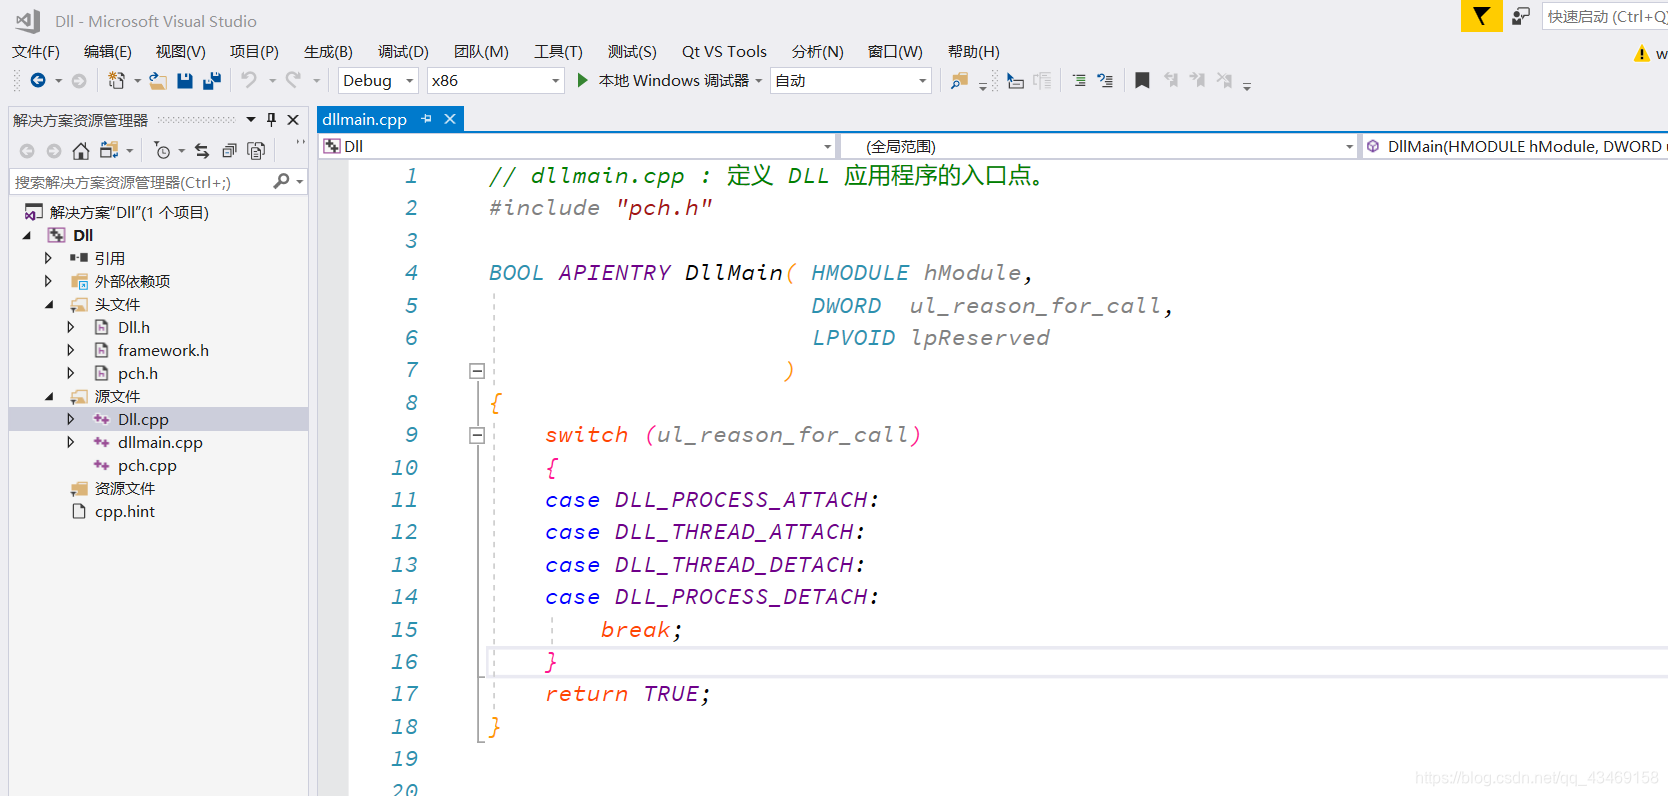Click the redo arrow icon
Image resolution: width=1668 pixels, height=796 pixels.
click(293, 80)
